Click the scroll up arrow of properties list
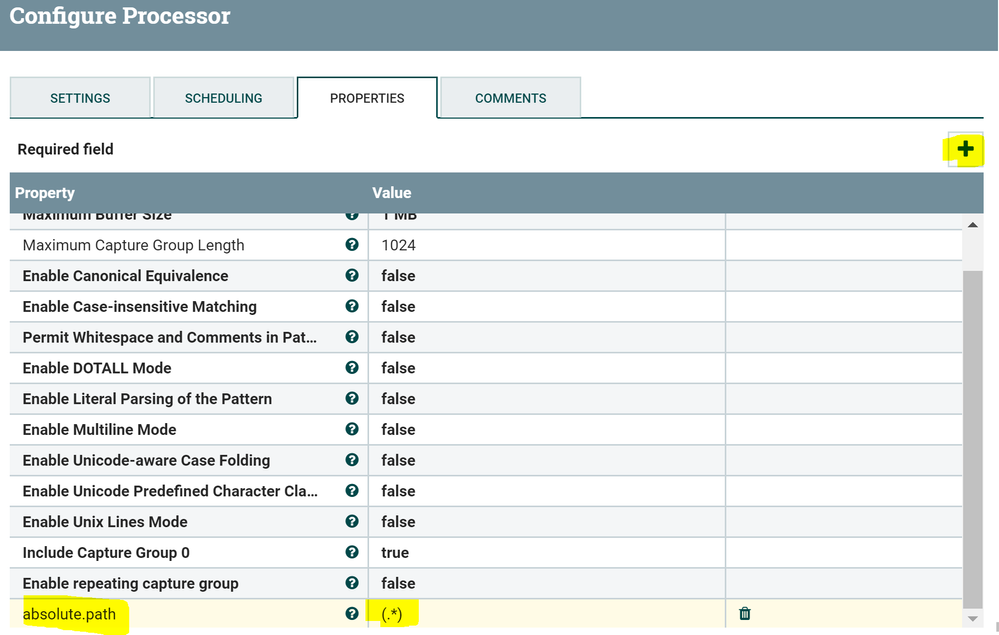The height and width of the screenshot is (635, 999). (x=974, y=225)
